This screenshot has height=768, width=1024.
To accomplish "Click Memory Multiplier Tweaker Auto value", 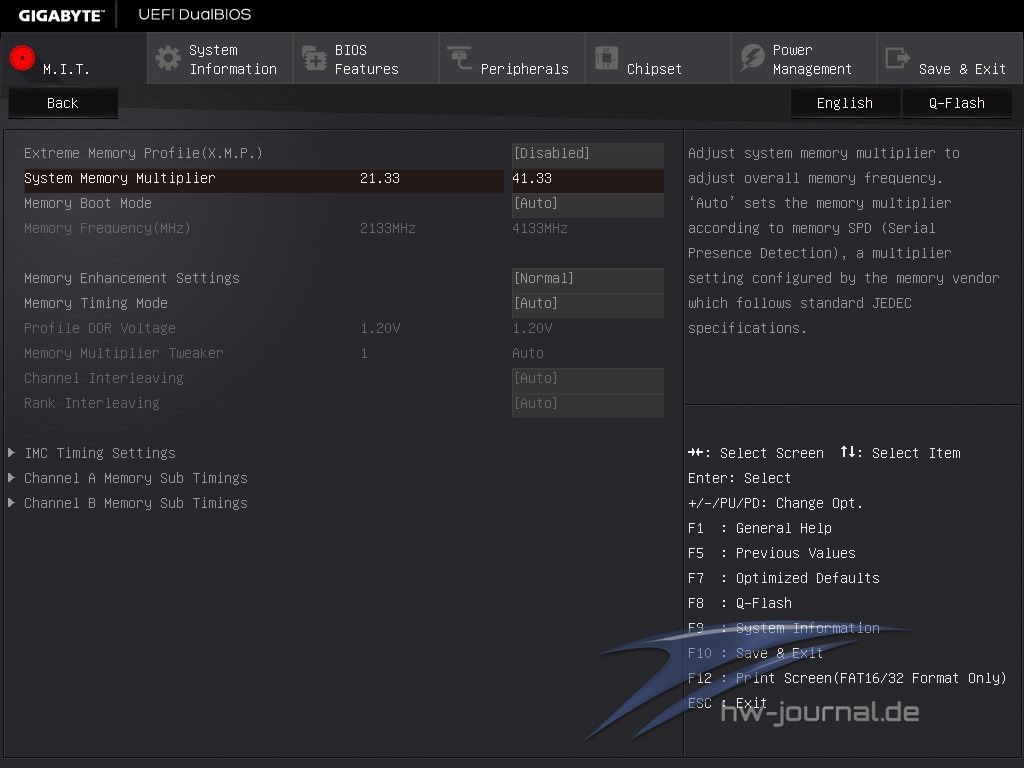I will [528, 354].
